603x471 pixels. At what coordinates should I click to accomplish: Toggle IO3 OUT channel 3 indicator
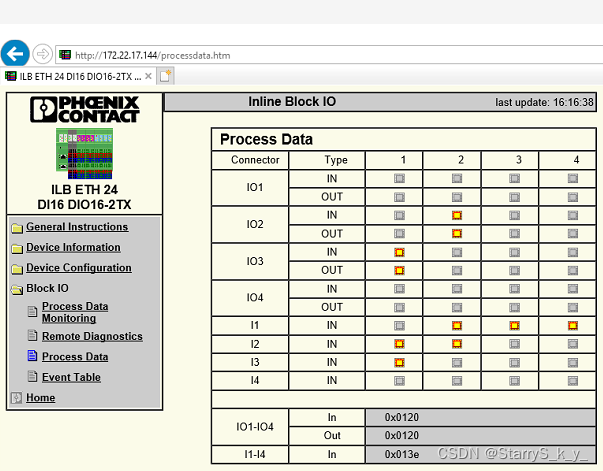pyautogui.click(x=515, y=270)
